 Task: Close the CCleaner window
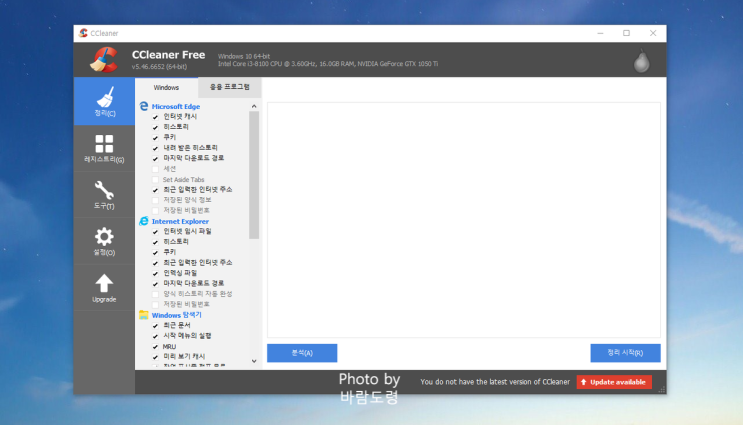point(653,33)
